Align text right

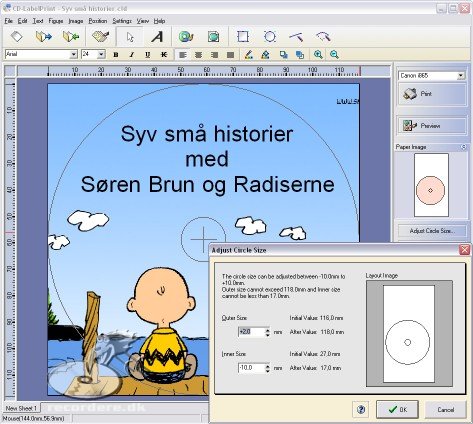tap(214, 55)
